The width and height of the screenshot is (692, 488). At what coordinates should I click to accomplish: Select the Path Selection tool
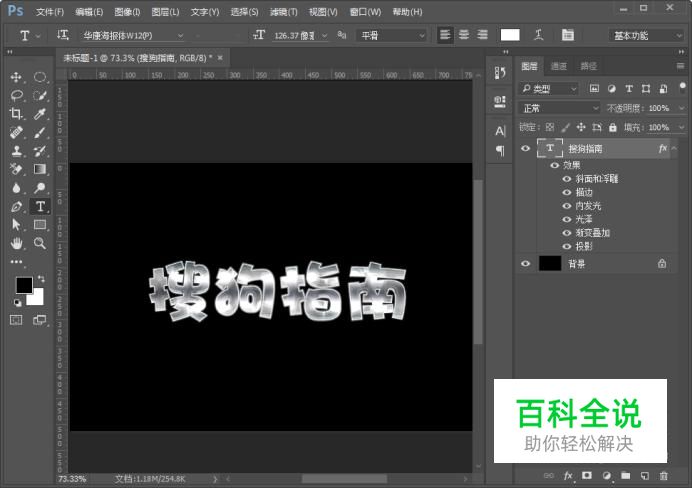16,225
